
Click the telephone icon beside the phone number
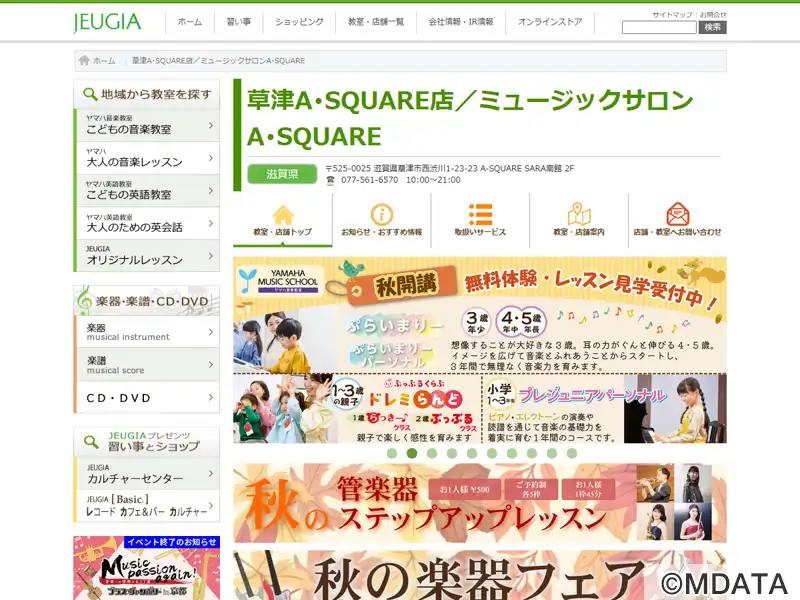coord(331,180)
